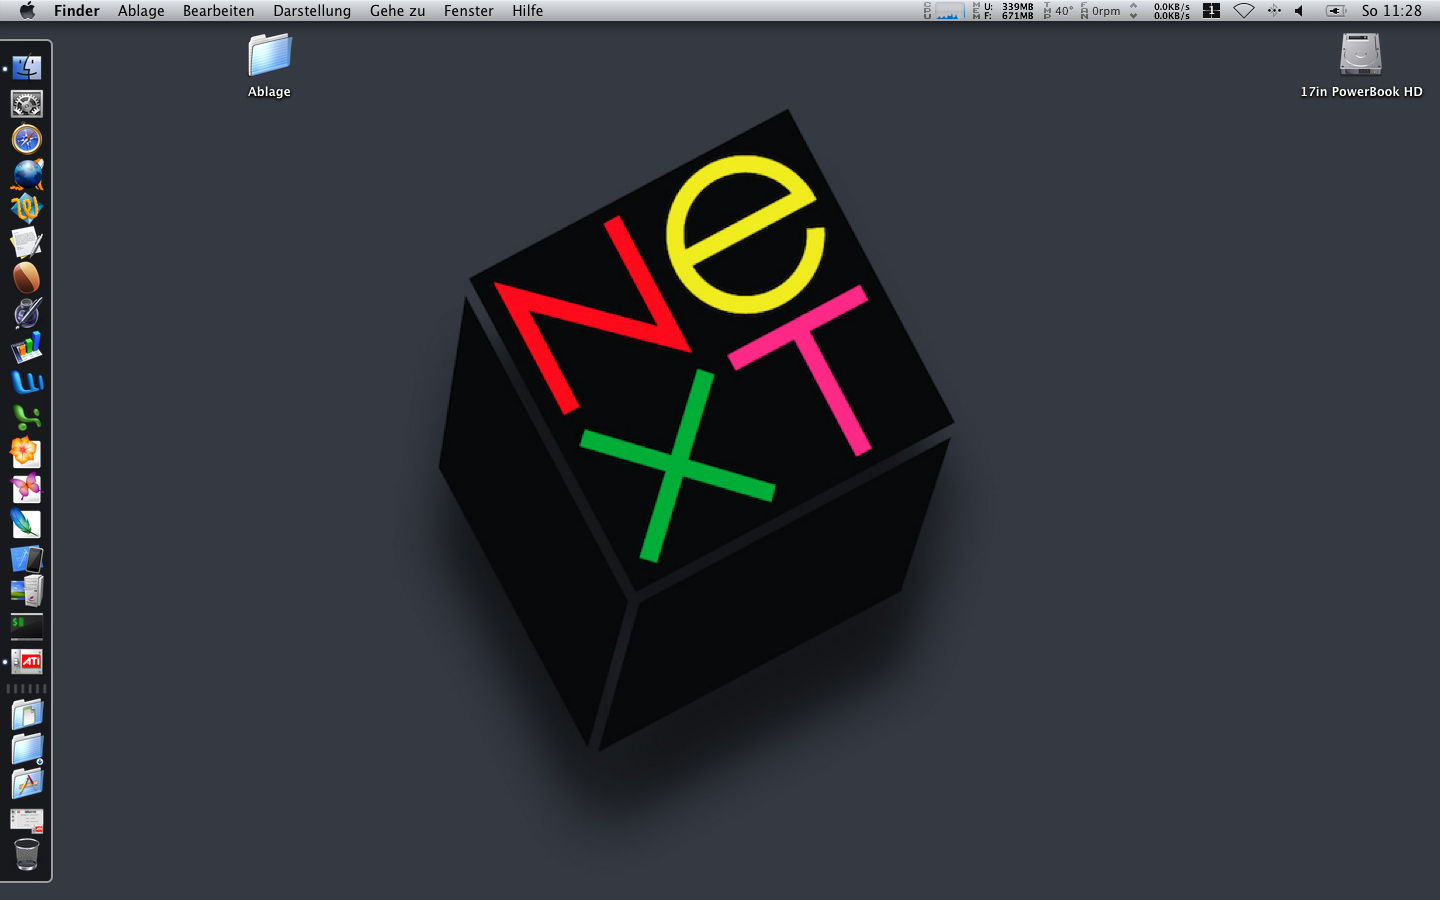Open the Applications folder in Dock
The width and height of the screenshot is (1440, 900).
[27, 784]
